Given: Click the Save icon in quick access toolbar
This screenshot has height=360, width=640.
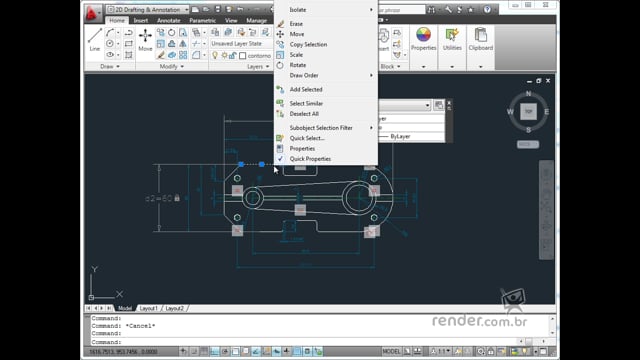Looking at the screenshot, I should (218, 9).
